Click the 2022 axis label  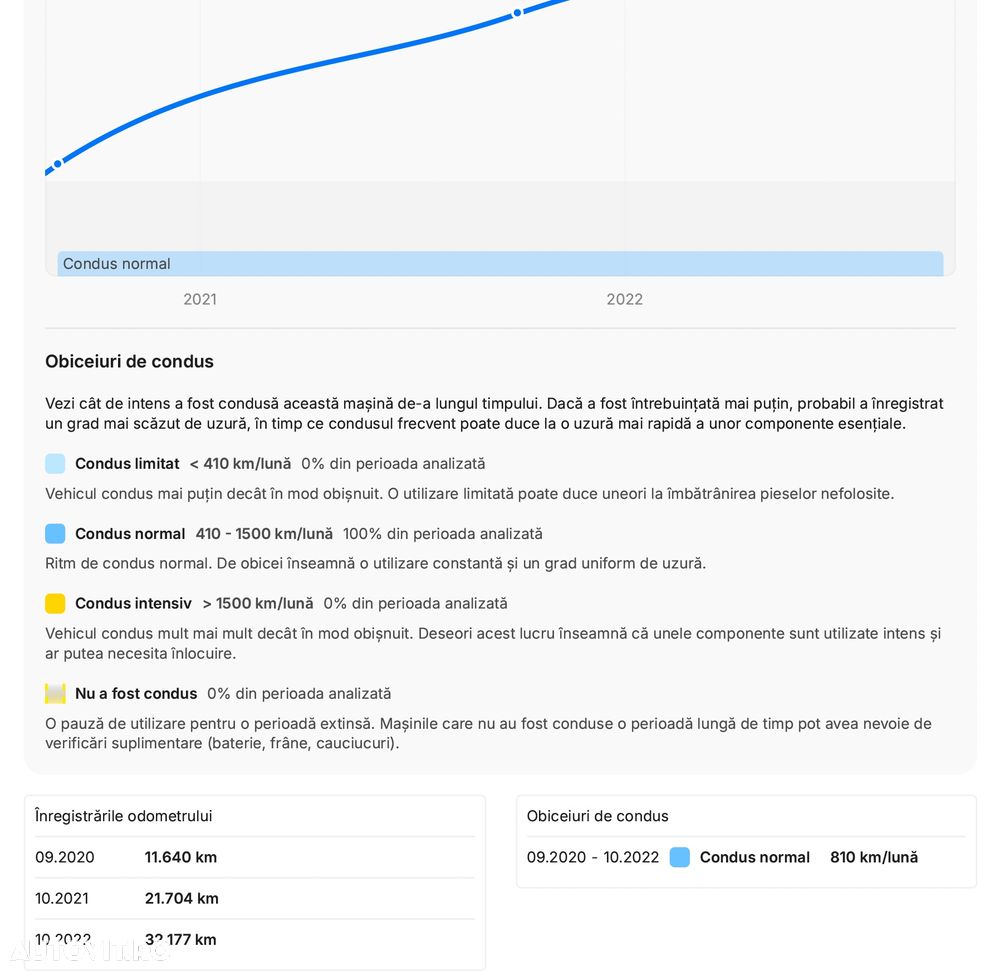pos(624,299)
